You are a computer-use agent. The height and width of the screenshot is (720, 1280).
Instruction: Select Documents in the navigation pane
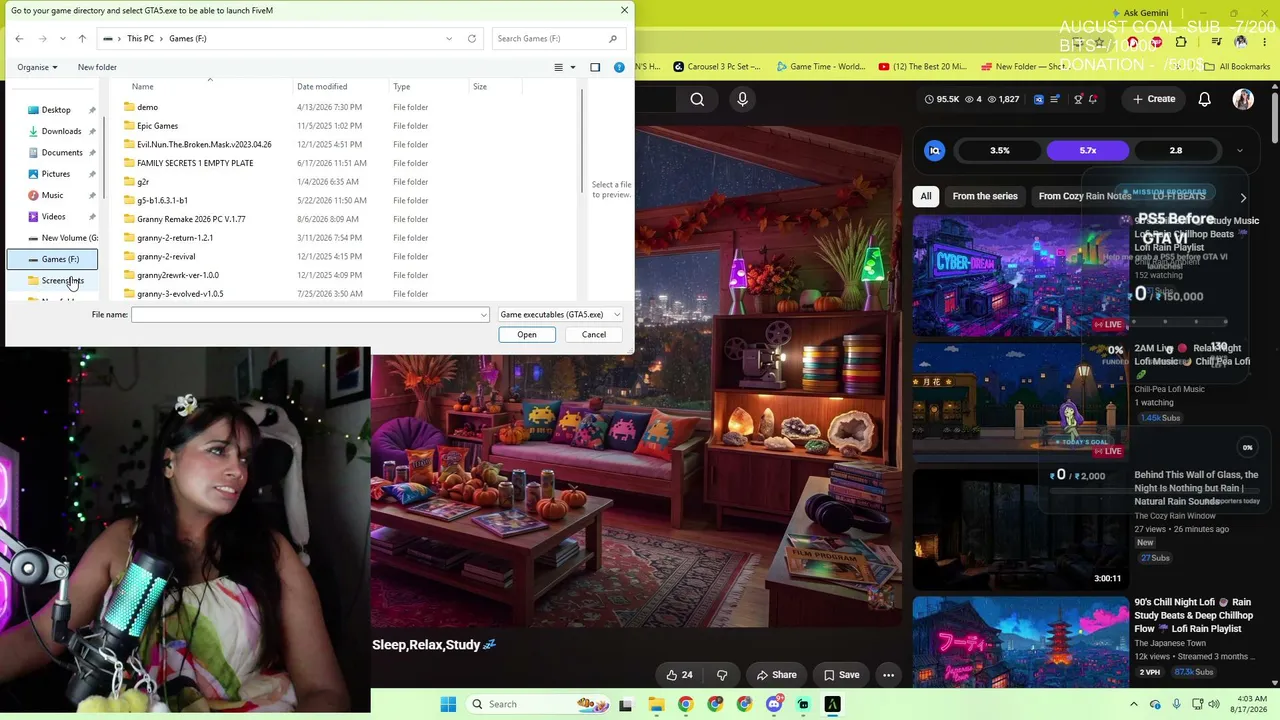point(62,153)
